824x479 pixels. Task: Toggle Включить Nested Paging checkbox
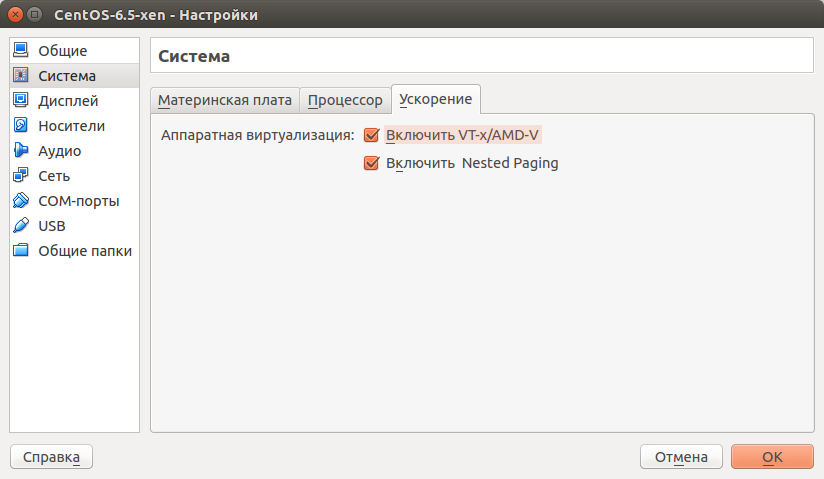(372, 163)
